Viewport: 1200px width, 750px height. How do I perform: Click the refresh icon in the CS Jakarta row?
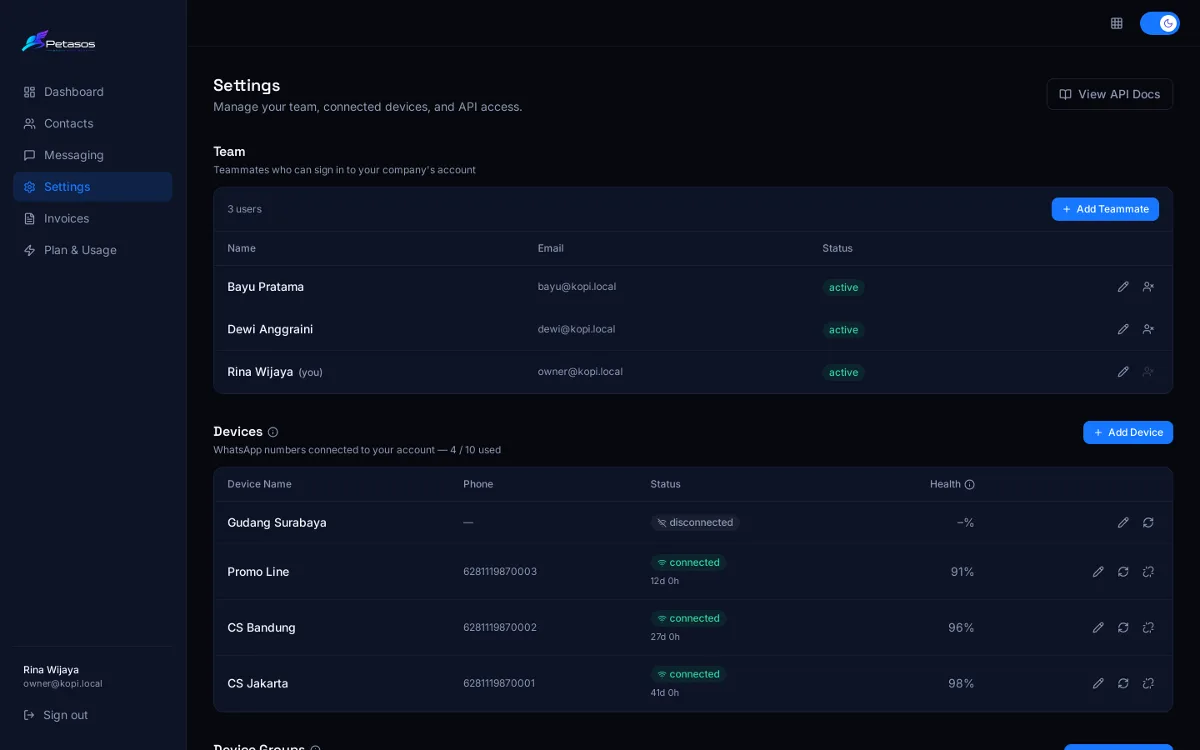click(x=1123, y=684)
